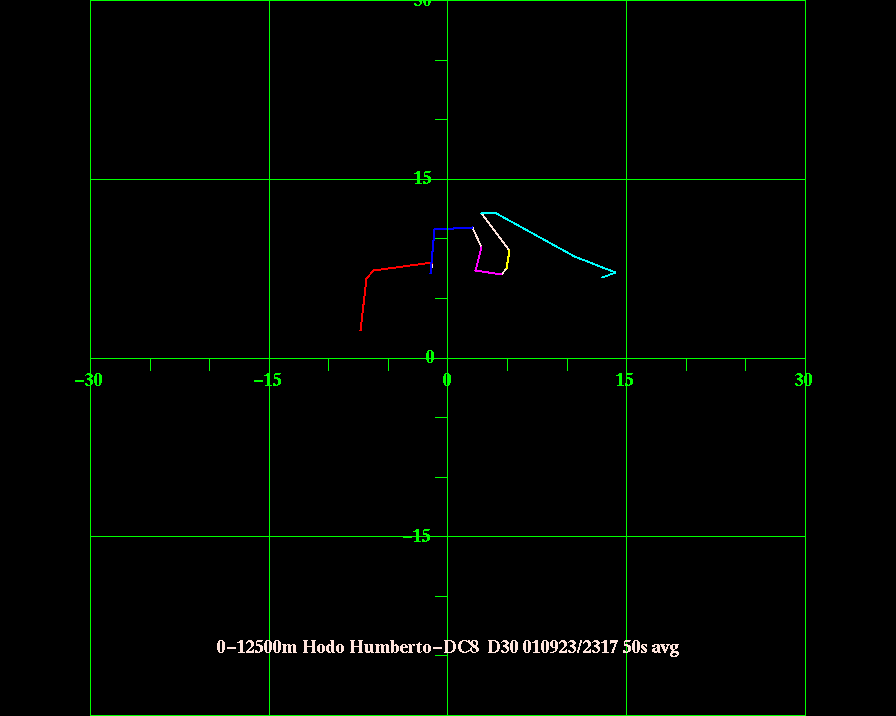
Task: Click the "0" label below the horizontal axis
Action: coord(447,380)
